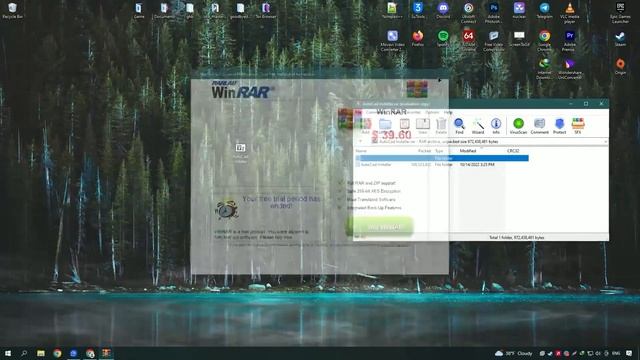Open taskbar Search

[24, 353]
